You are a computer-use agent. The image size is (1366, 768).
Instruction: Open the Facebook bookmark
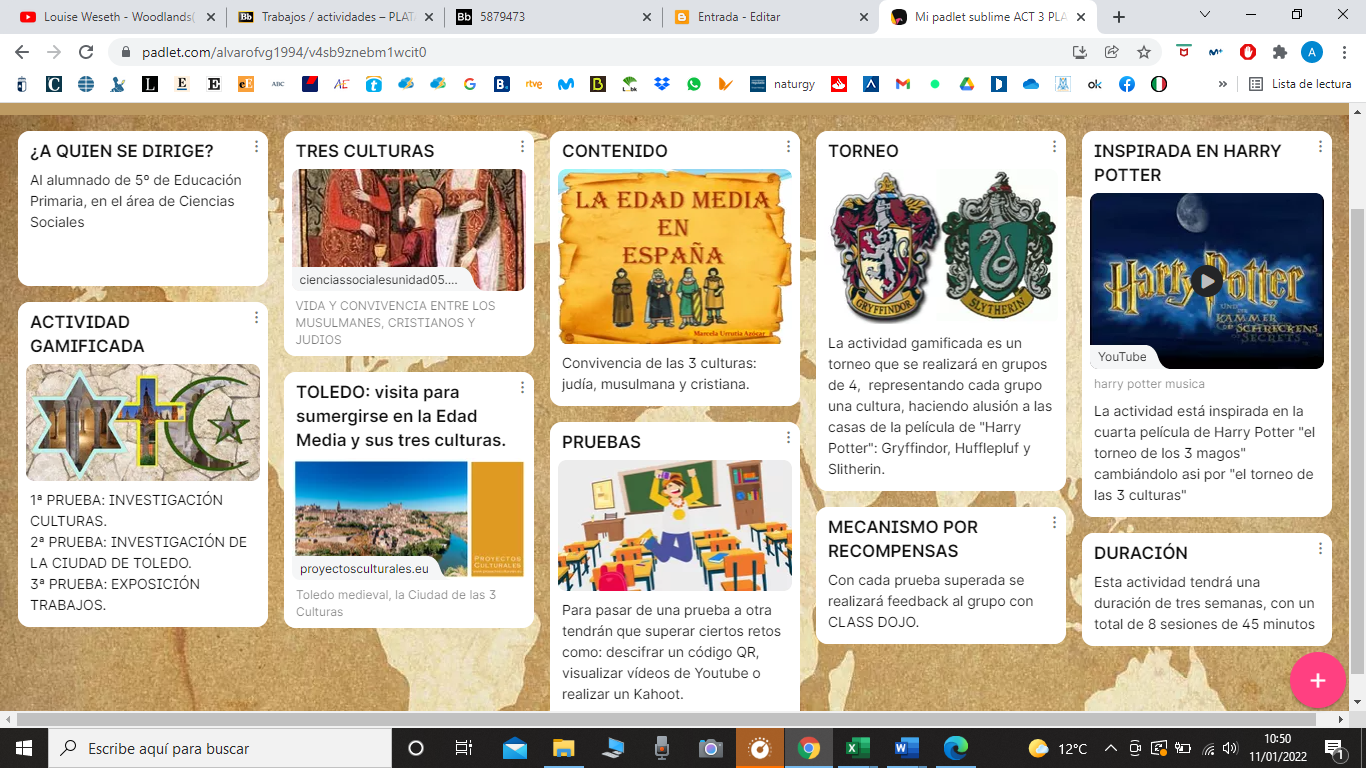point(1127,85)
